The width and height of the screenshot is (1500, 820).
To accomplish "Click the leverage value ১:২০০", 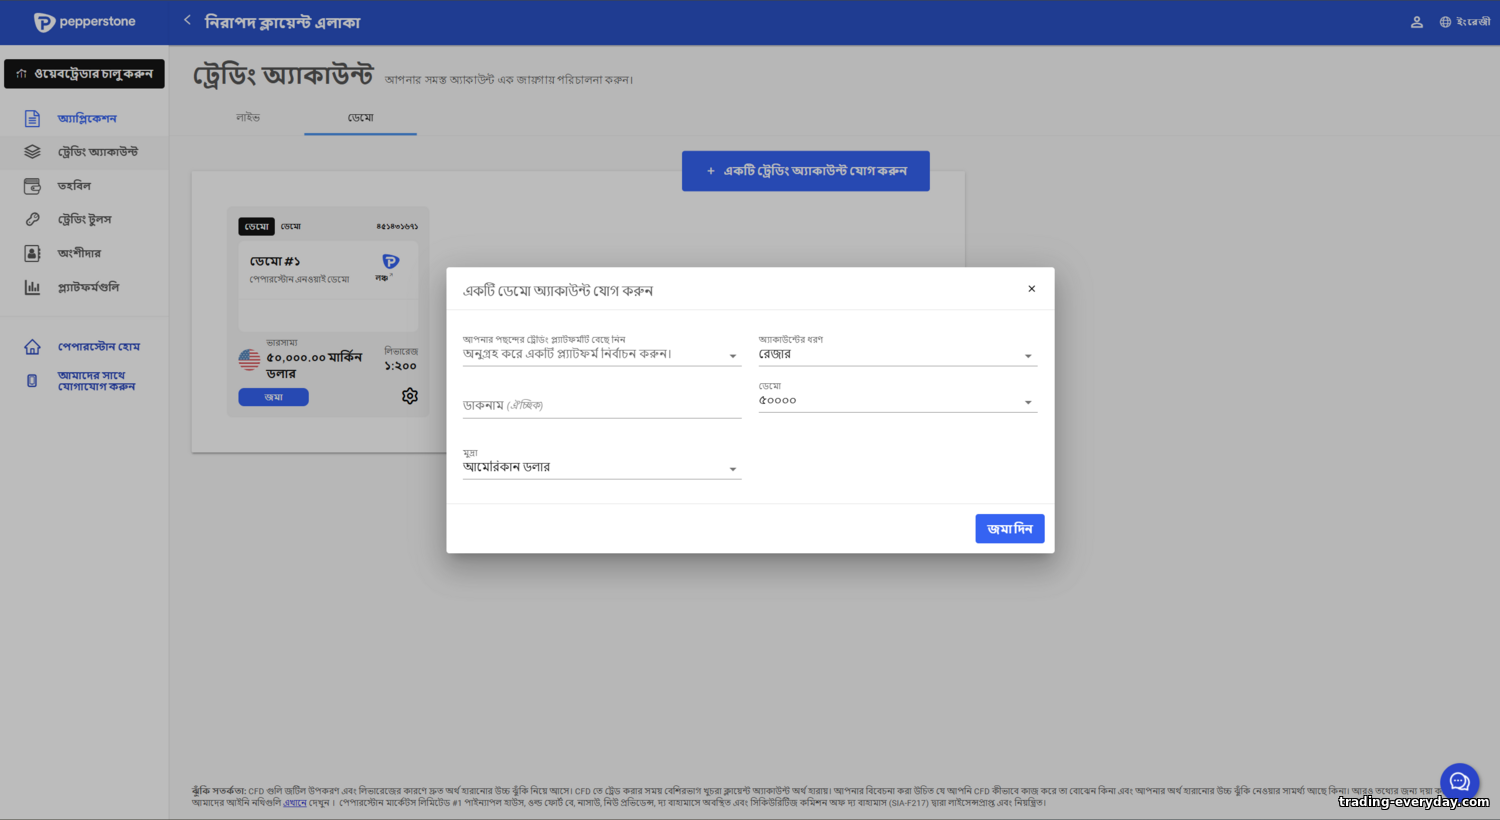I will [401, 366].
